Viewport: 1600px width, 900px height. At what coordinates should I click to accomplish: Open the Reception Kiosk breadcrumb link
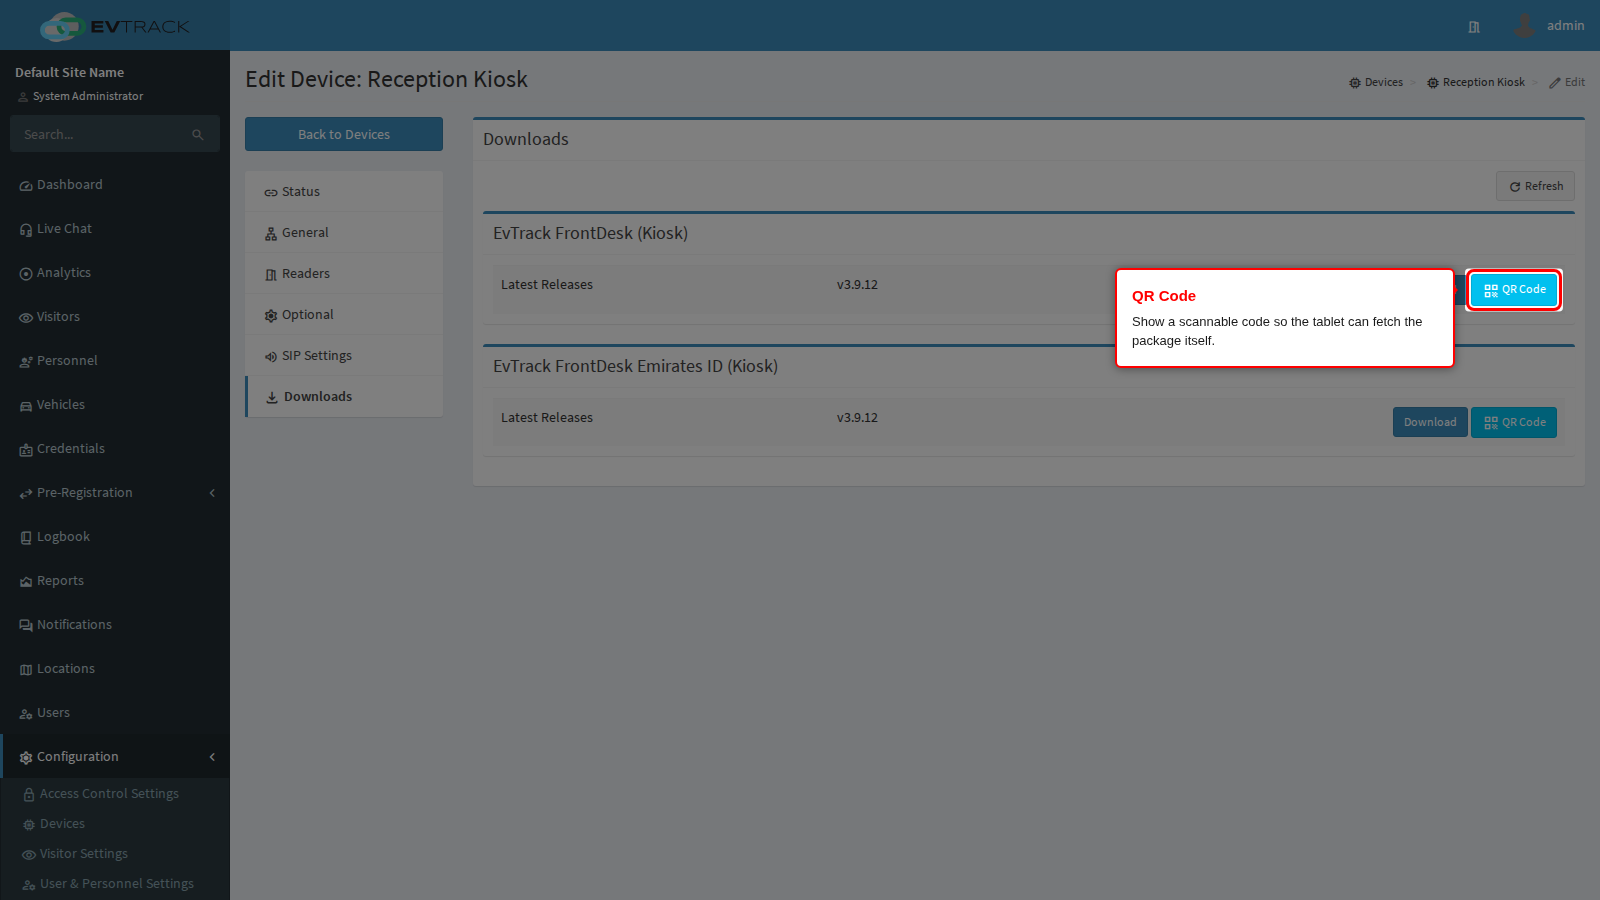[1476, 82]
